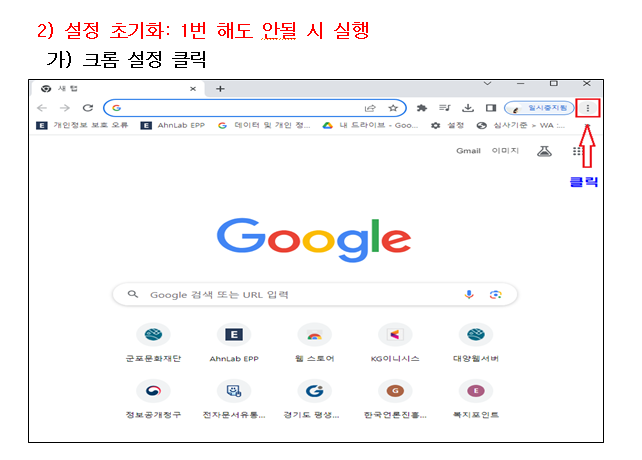Open the KG이니시스 shortcut
The width and height of the screenshot is (642, 460).
[395, 343]
